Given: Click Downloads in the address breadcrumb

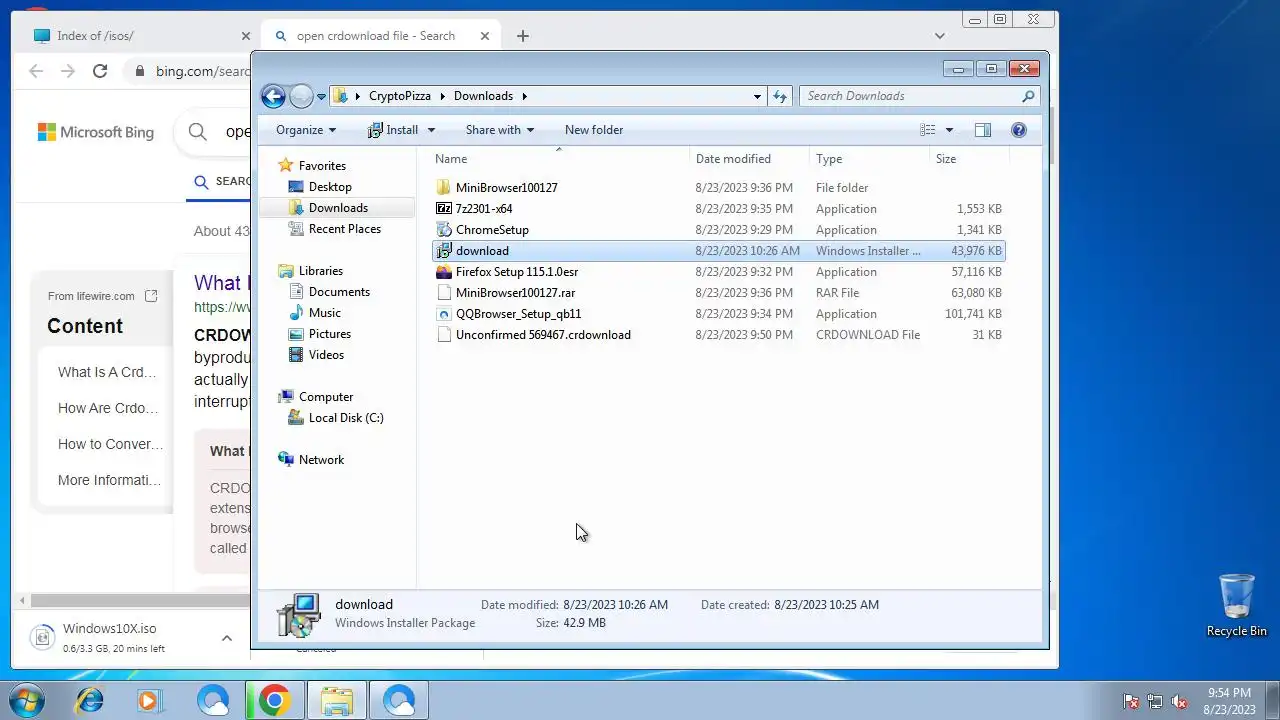Looking at the screenshot, I should [x=483, y=96].
